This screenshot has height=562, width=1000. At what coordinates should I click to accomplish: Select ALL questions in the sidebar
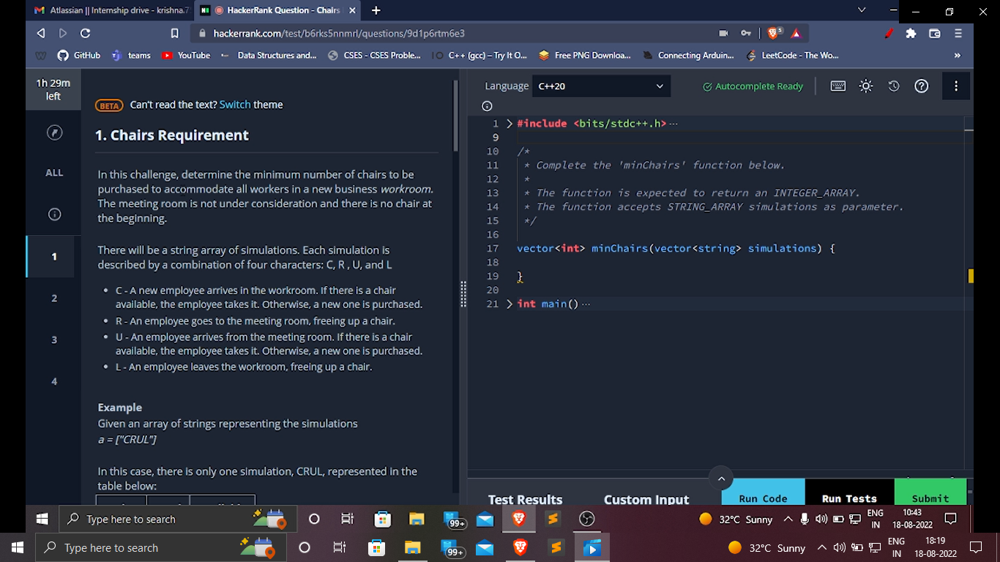click(54, 173)
